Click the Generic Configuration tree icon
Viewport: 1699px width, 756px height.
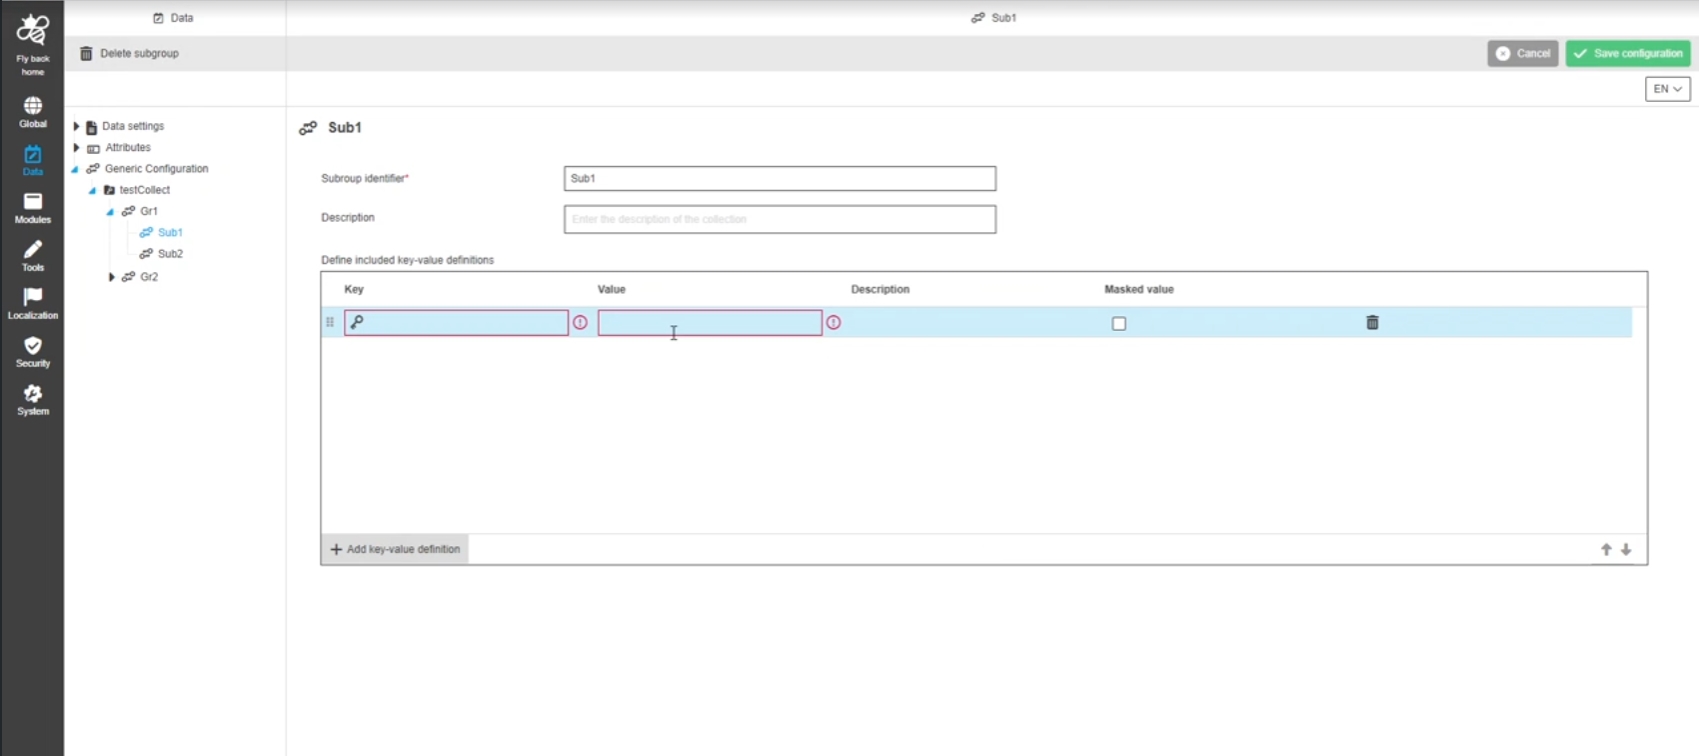(x=93, y=169)
